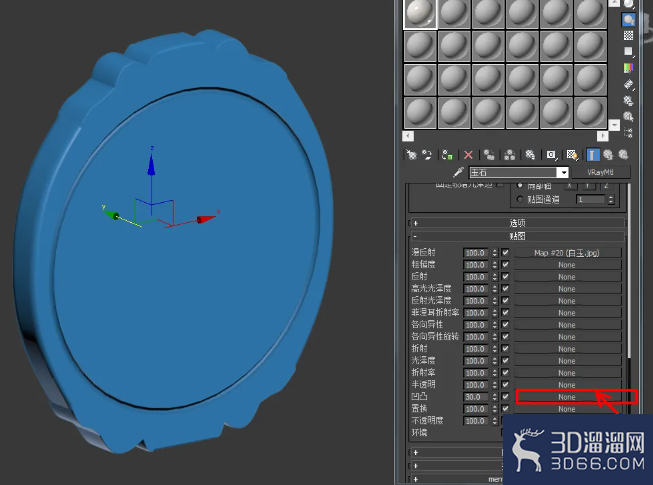Image resolution: width=653 pixels, height=485 pixels.
Task: Click the 漫反射 amount spinner arrows
Action: click(495, 252)
